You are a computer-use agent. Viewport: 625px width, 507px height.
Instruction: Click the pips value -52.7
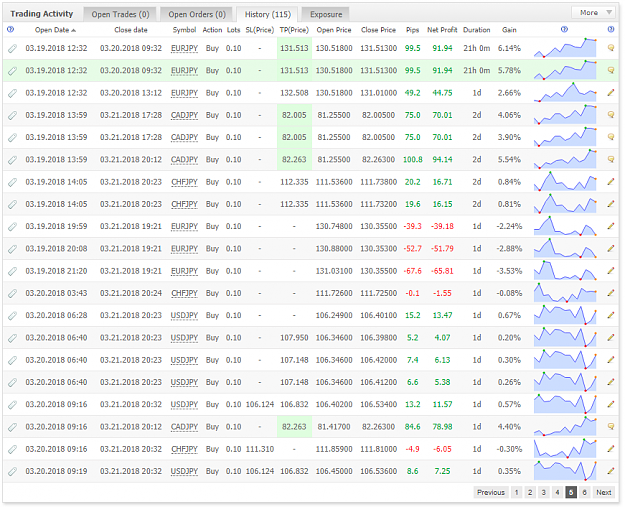click(413, 248)
